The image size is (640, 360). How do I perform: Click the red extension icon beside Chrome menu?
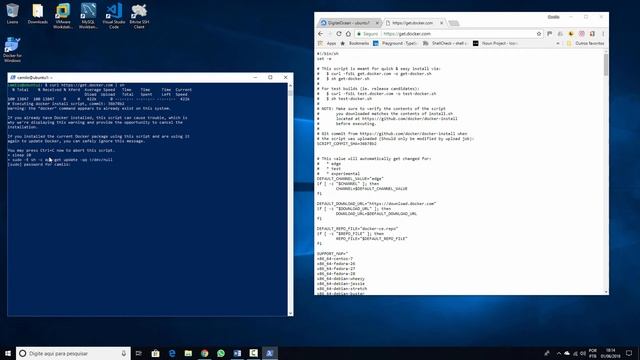coord(592,33)
